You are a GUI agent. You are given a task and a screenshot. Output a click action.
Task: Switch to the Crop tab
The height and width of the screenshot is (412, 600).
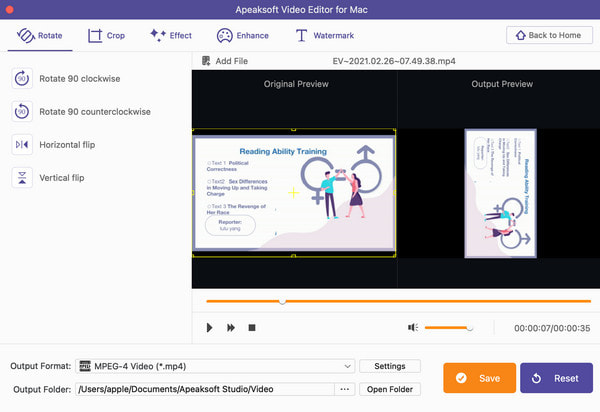click(x=106, y=36)
